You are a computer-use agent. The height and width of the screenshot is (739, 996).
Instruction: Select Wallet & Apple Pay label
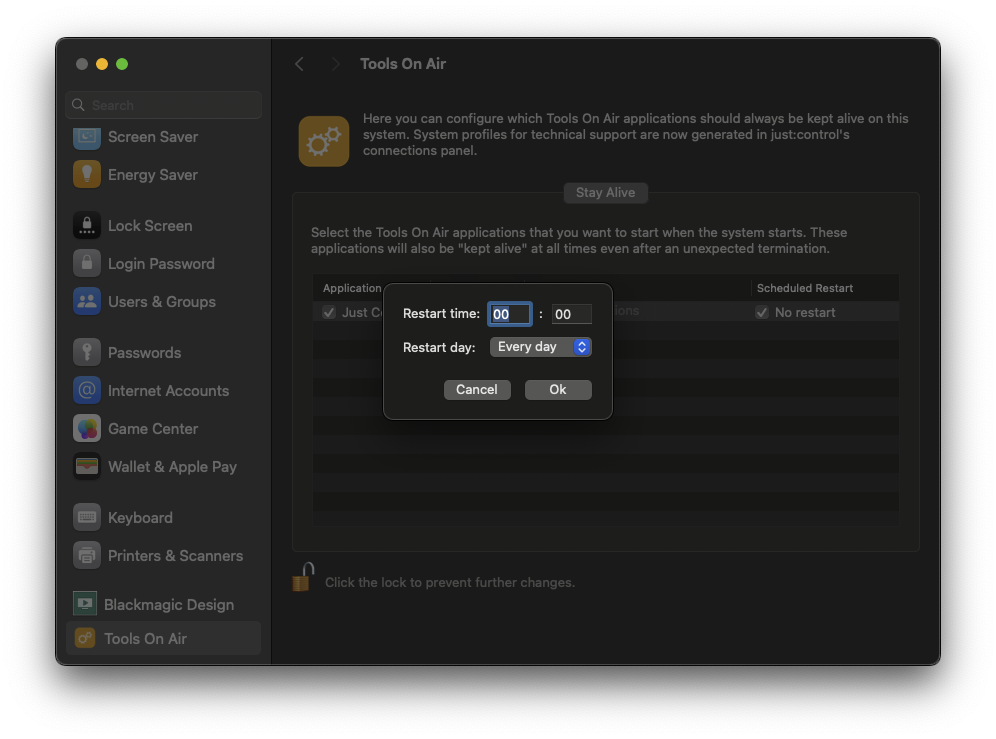(x=173, y=467)
